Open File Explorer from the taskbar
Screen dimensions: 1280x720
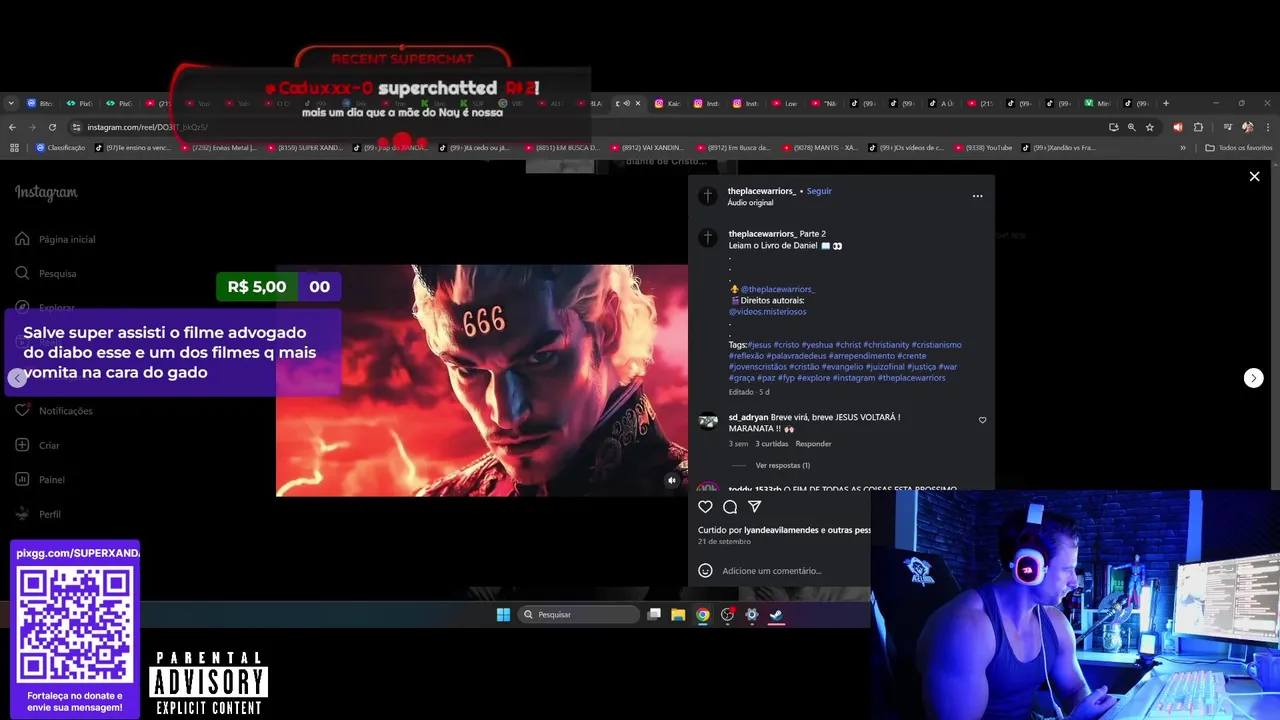coord(678,614)
